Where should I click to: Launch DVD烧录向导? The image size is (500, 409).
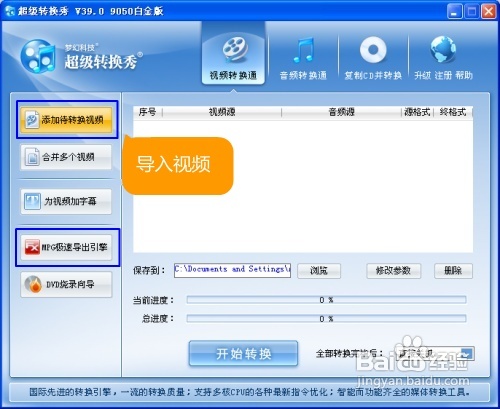[66, 285]
